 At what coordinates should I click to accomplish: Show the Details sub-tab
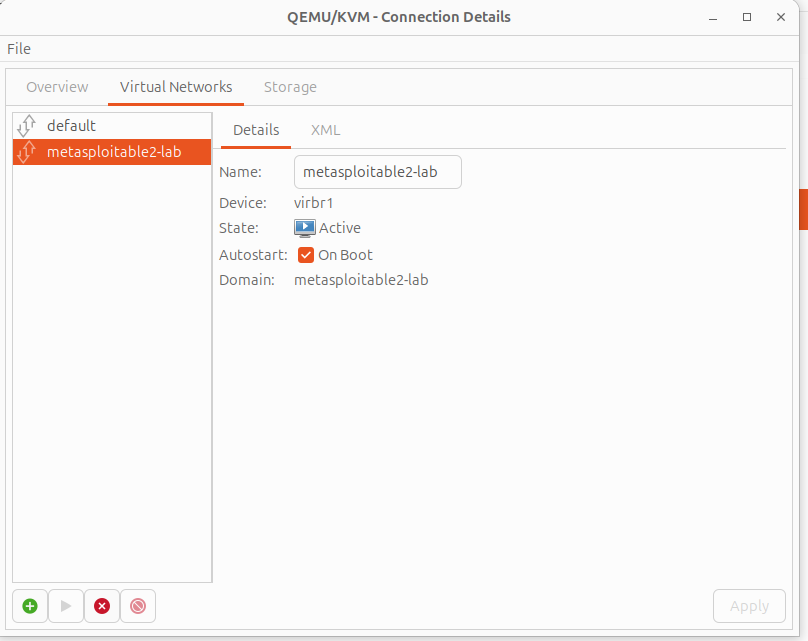click(256, 130)
